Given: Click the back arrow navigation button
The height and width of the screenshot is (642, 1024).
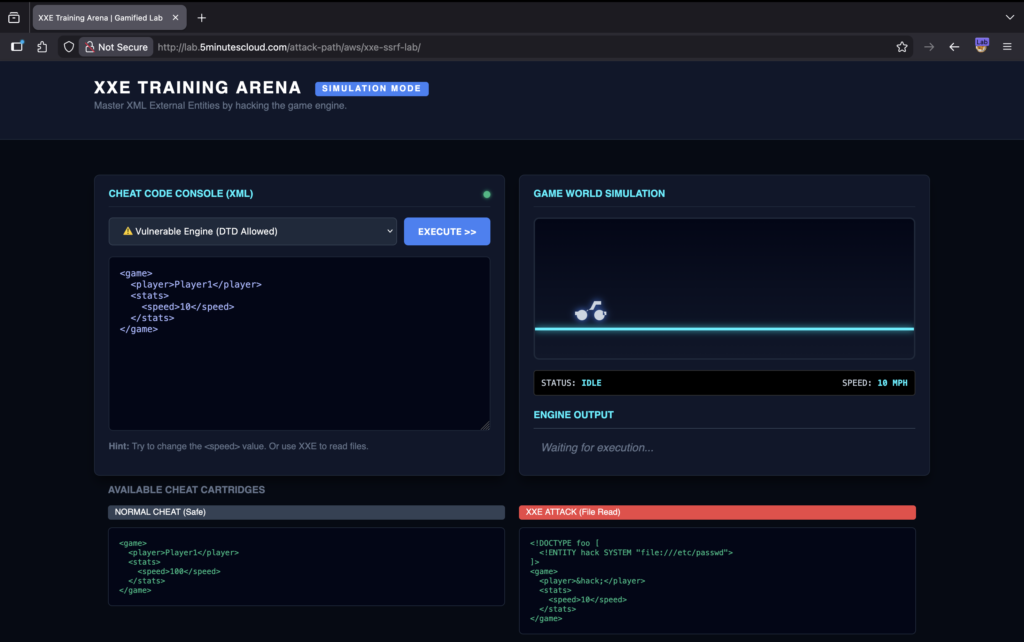Looking at the screenshot, I should [x=954, y=47].
